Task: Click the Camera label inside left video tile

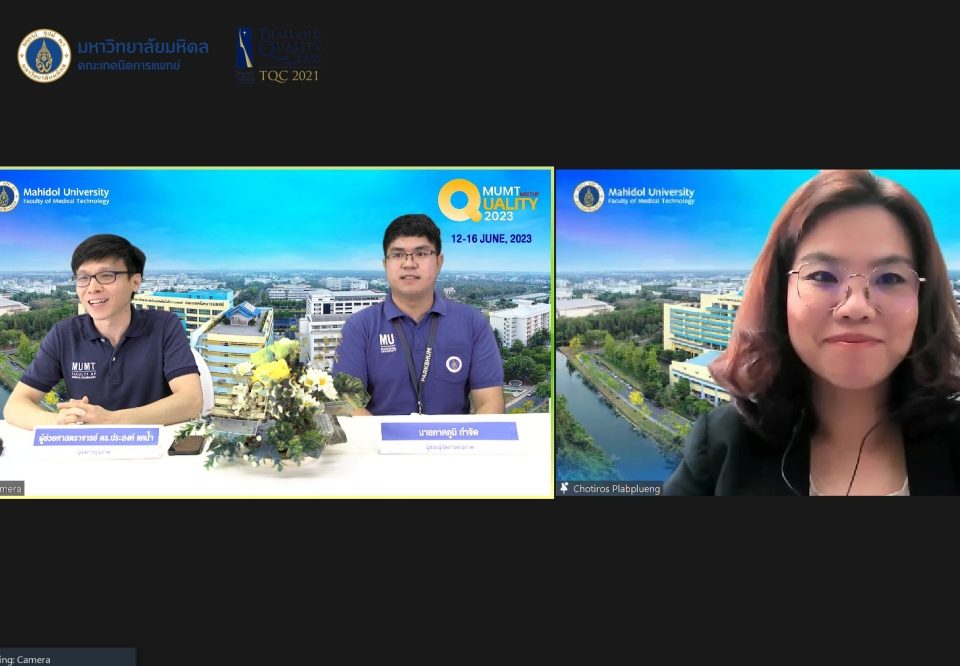Action: point(11,489)
